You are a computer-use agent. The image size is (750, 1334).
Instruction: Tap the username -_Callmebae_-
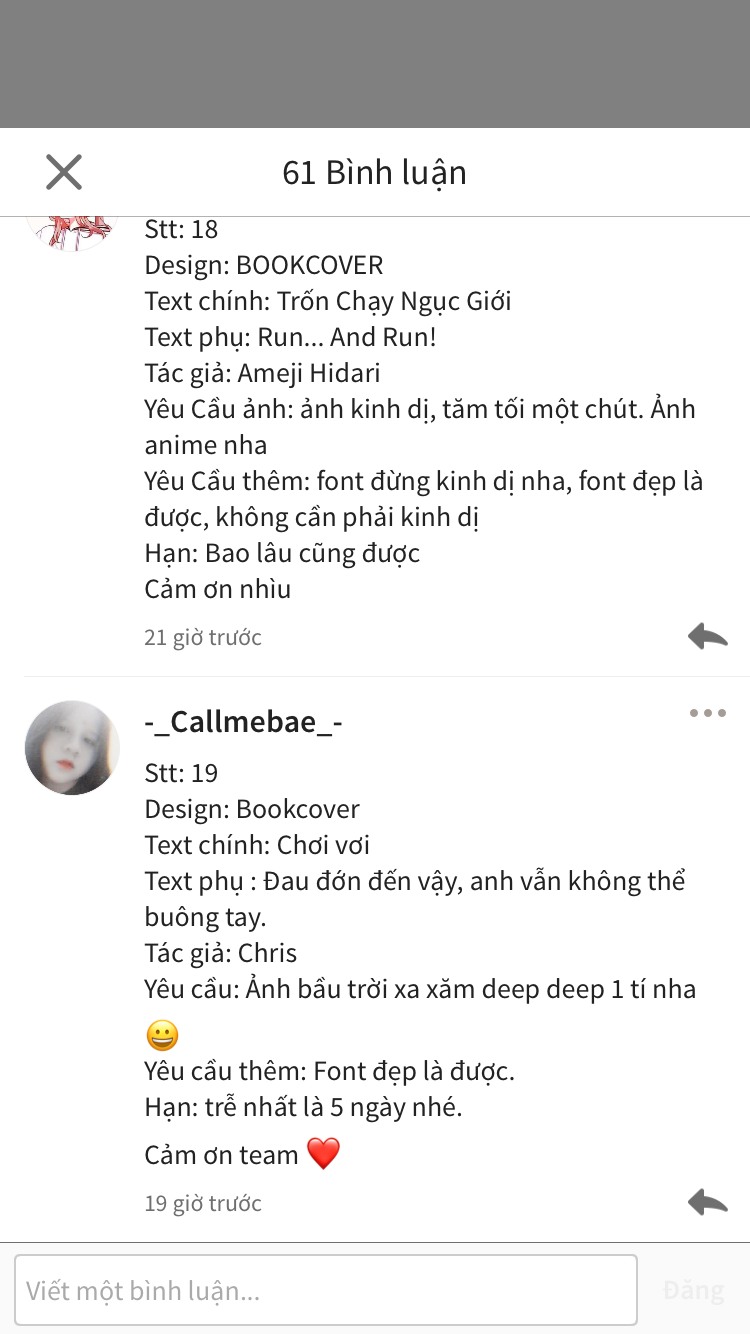(x=244, y=722)
